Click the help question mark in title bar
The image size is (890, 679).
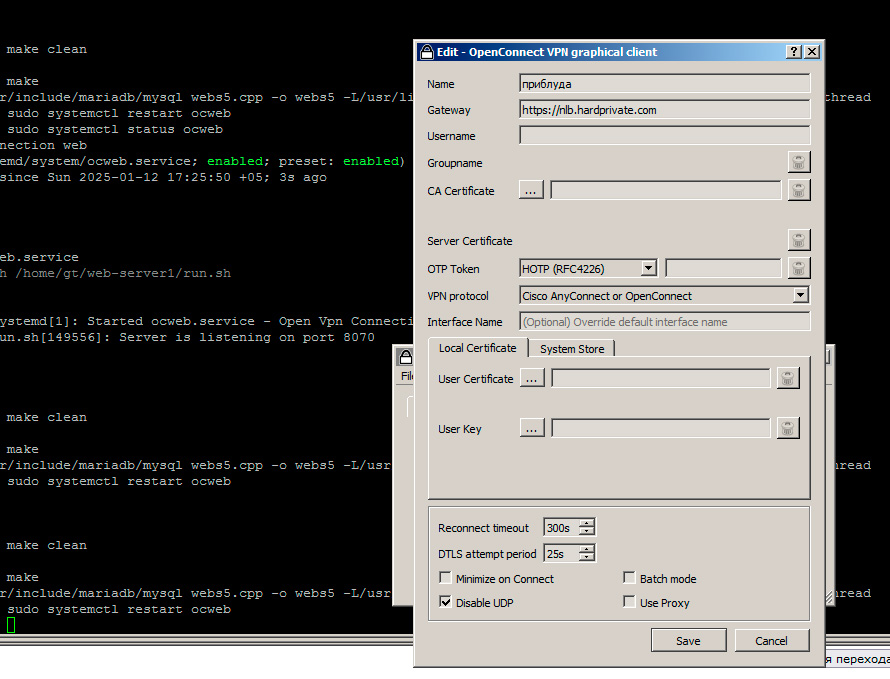coord(794,52)
